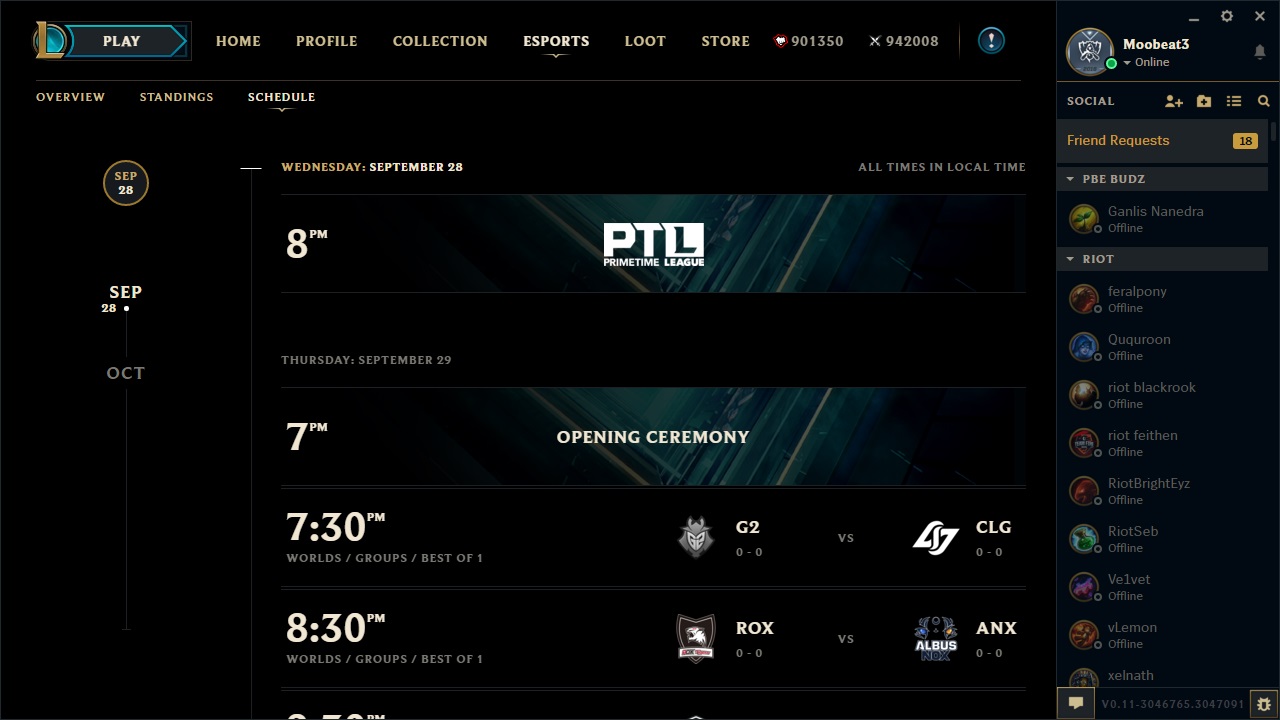Open the OVERVIEW sub-tab

70,97
